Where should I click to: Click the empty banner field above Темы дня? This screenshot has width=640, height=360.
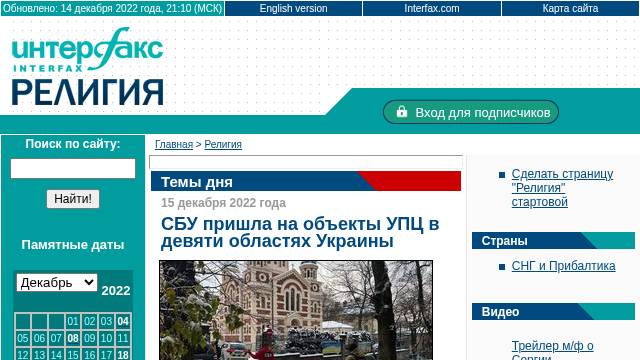pyautogui.click(x=306, y=162)
